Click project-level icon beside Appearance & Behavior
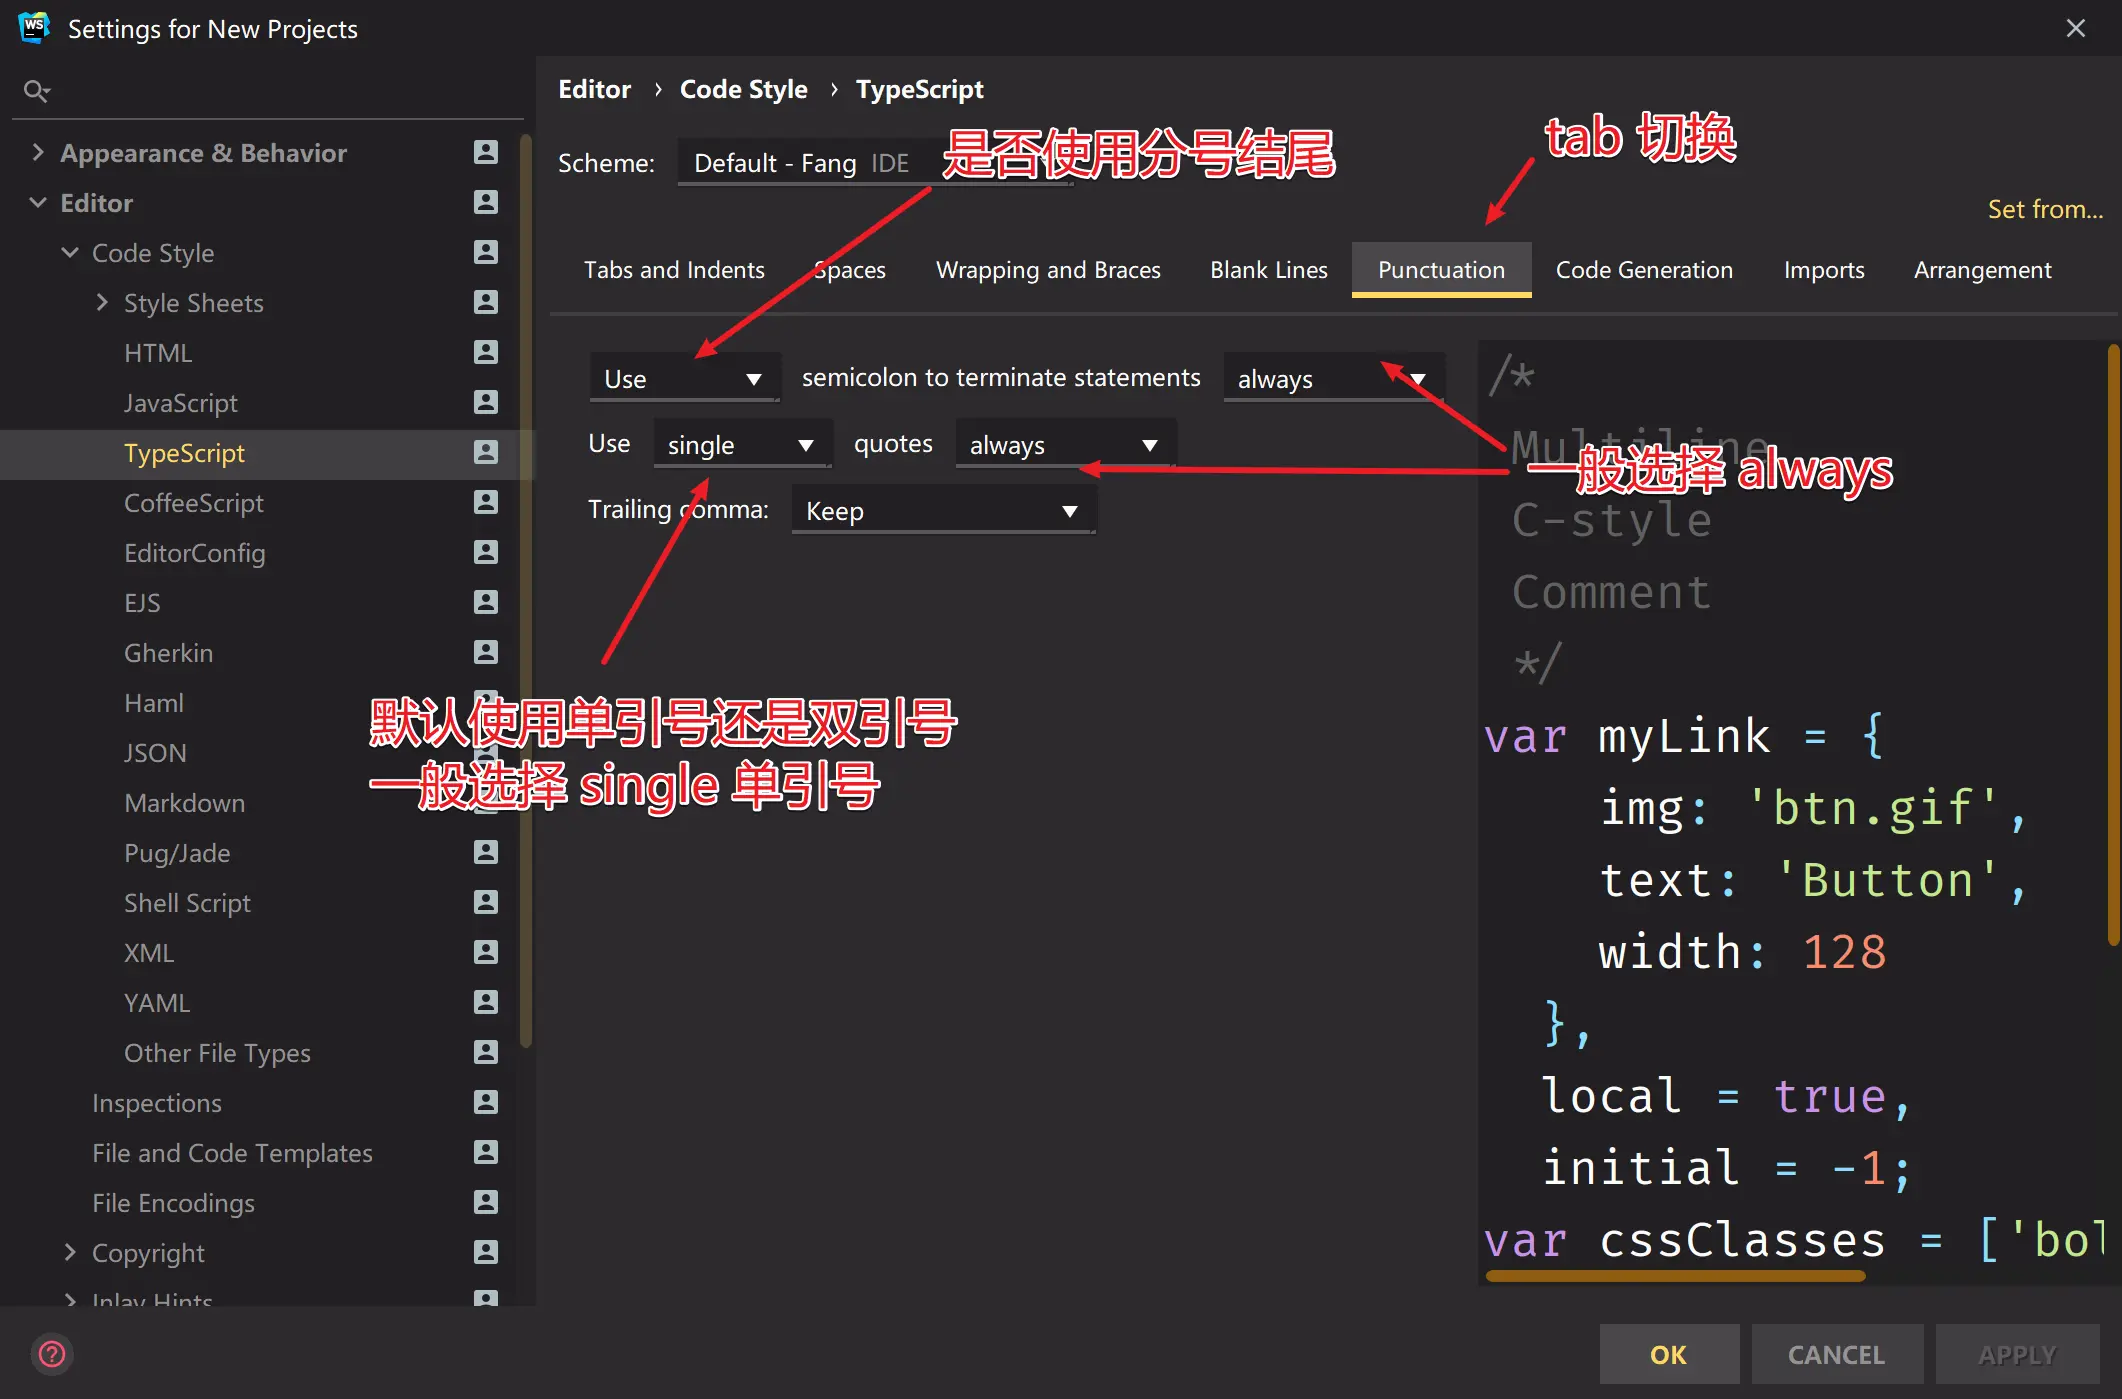This screenshot has width=2122, height=1399. pos(485,152)
